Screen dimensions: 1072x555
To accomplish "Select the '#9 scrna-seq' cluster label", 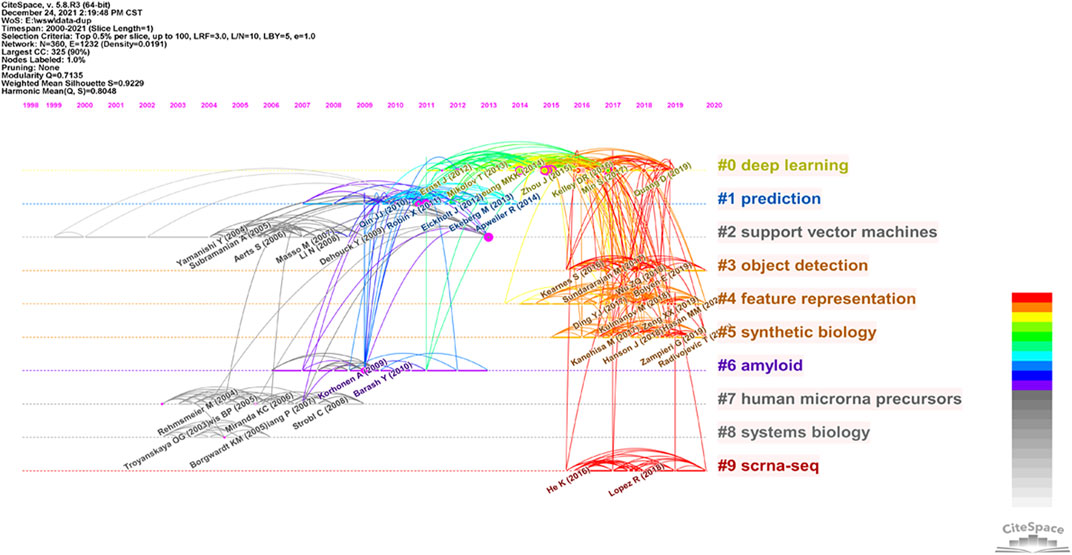I will pos(768,467).
